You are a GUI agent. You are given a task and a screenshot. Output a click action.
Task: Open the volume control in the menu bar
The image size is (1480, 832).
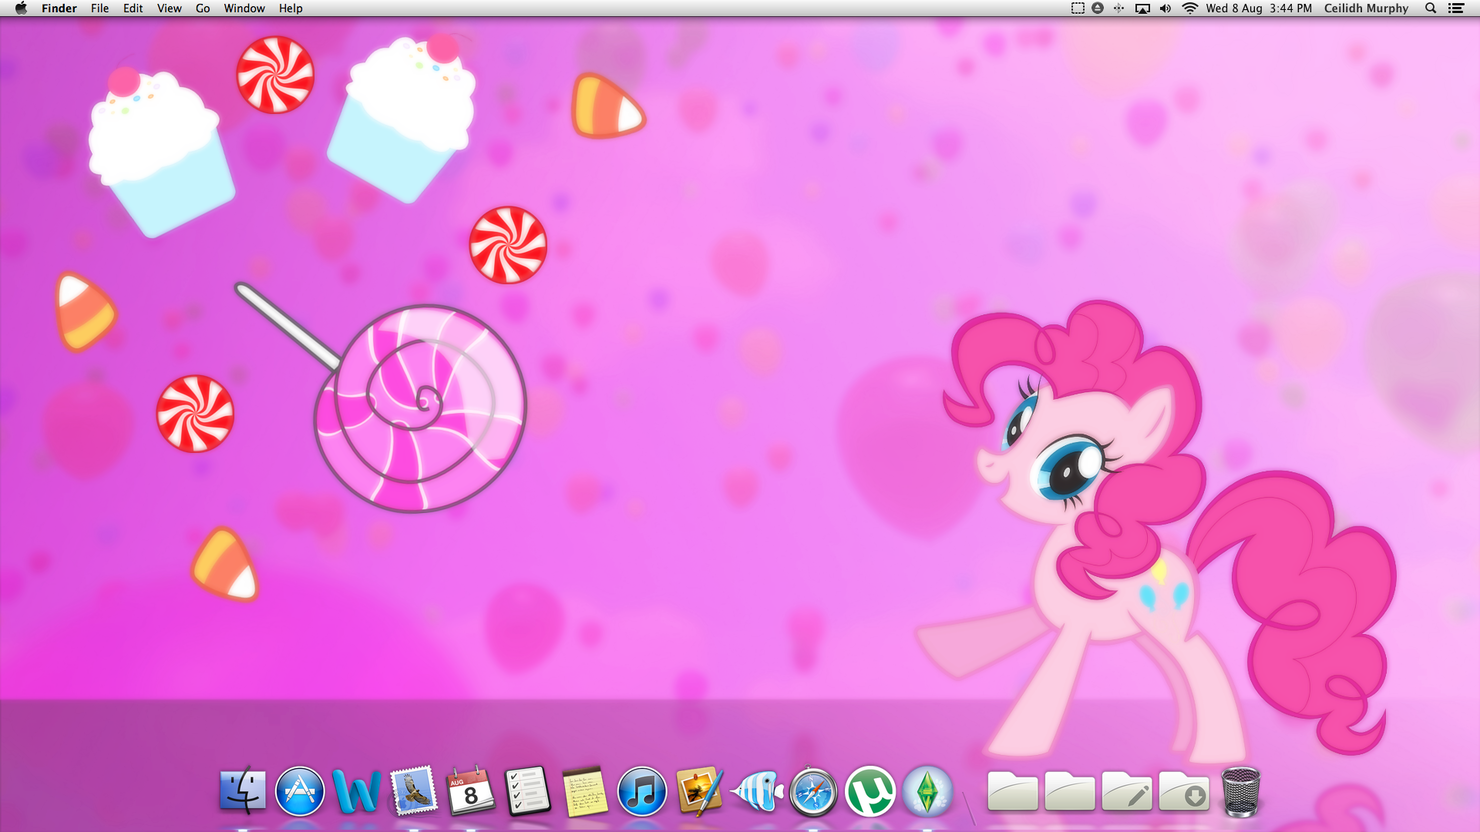(x=1165, y=8)
